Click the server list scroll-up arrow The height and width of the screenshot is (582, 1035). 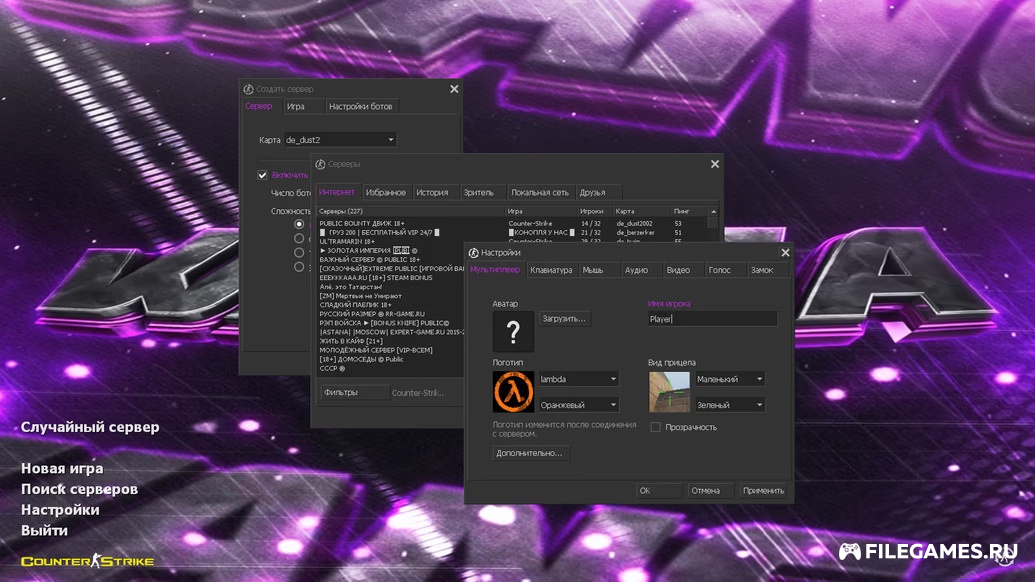click(713, 211)
